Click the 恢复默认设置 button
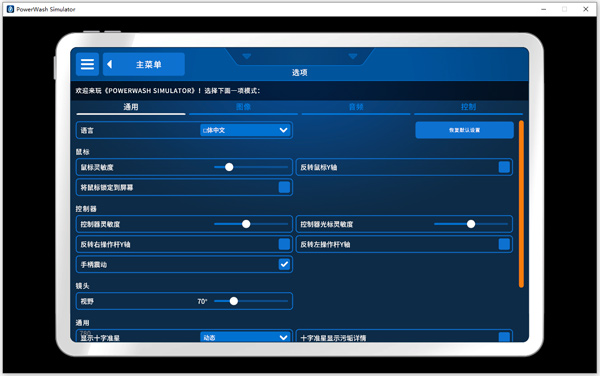 pyautogui.click(x=465, y=130)
